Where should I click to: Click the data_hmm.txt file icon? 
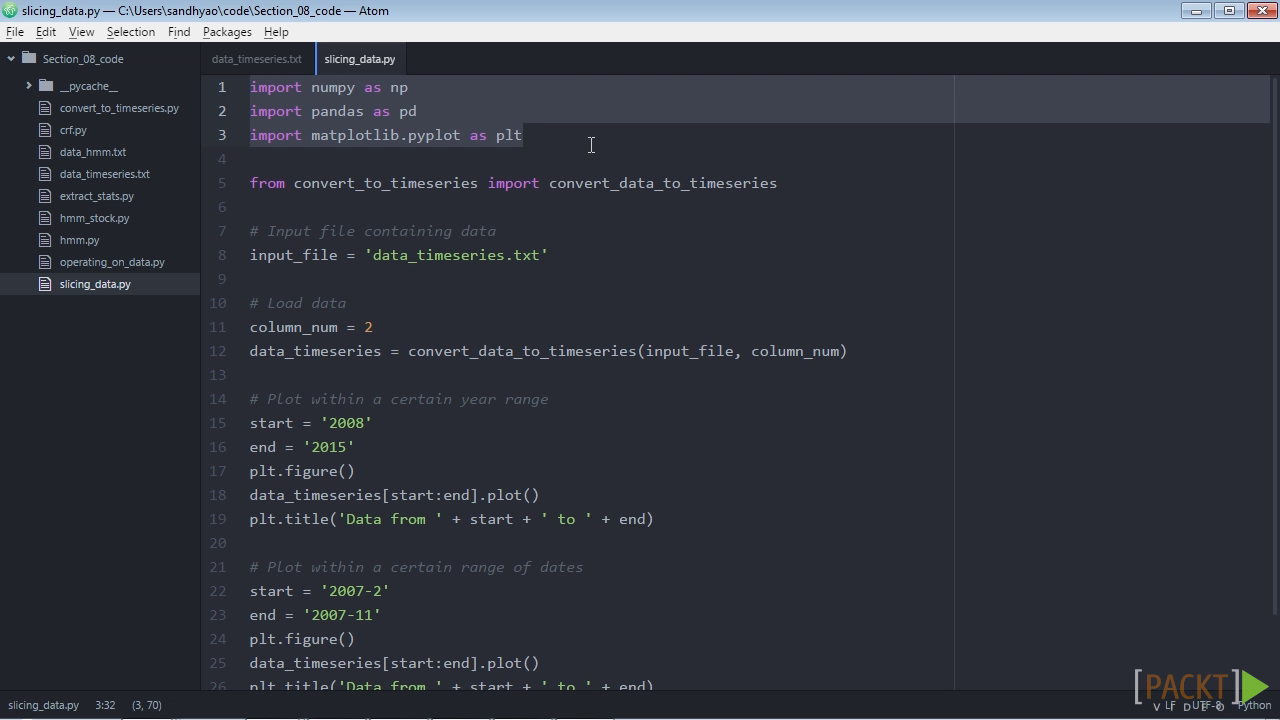[x=45, y=152]
